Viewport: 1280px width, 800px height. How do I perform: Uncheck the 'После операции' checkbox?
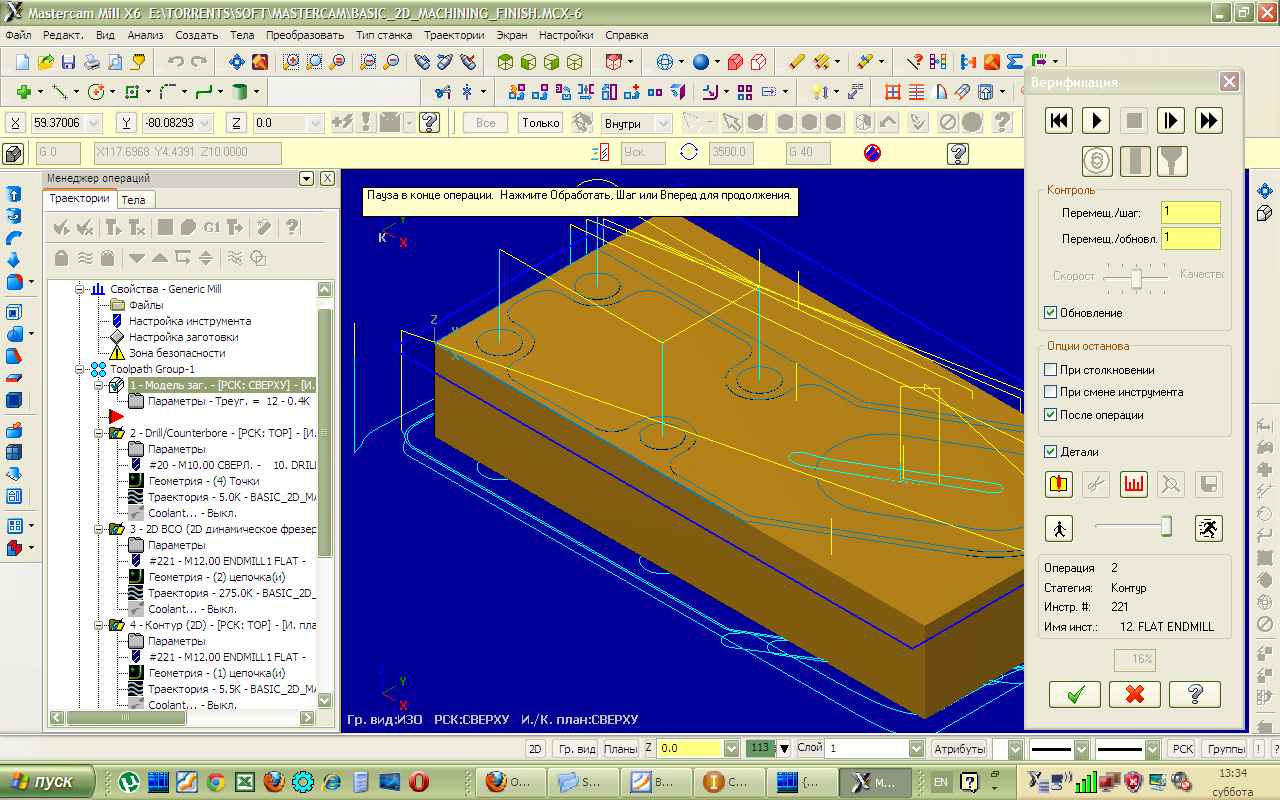click(x=1051, y=415)
